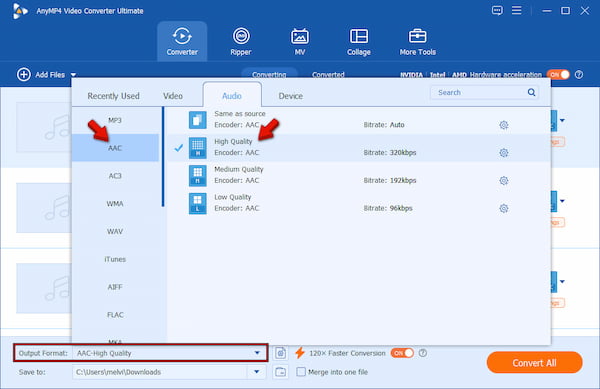This screenshot has height=389, width=600.
Task: Select AIFF format in list
Action: 115,287
